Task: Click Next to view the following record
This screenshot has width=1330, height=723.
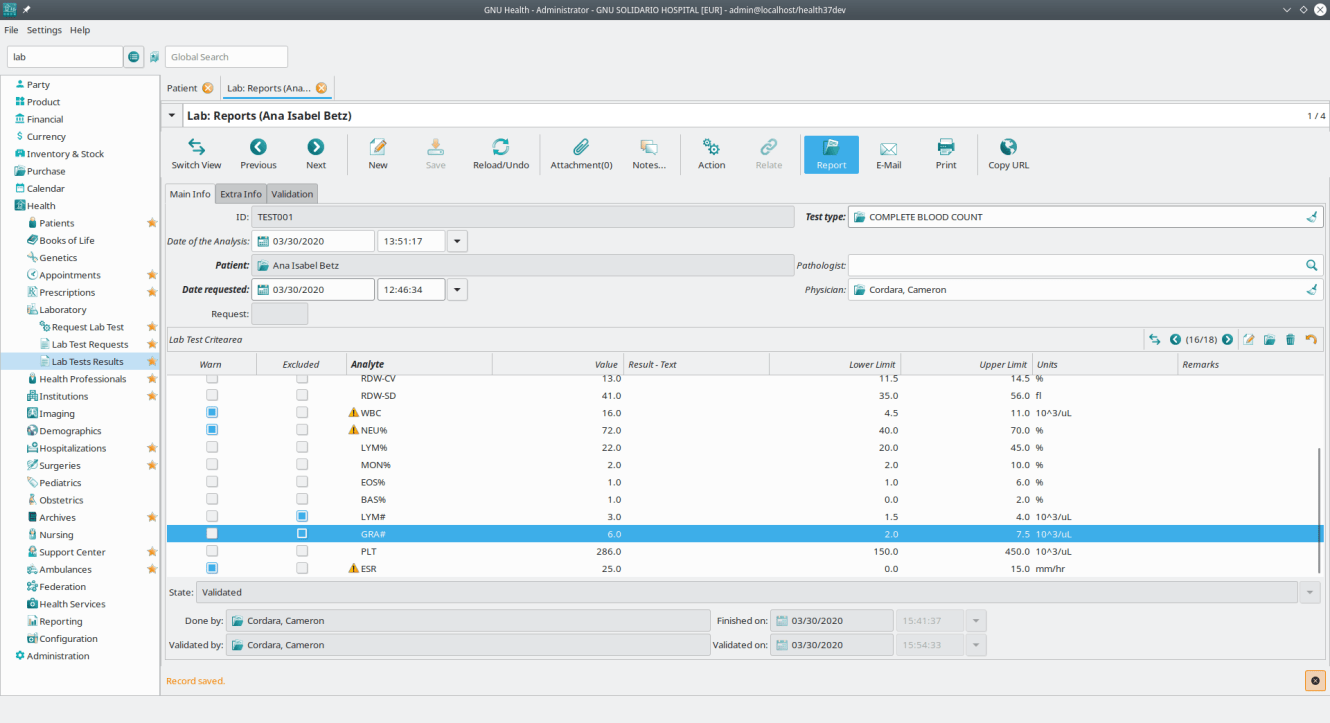Action: 315,153
